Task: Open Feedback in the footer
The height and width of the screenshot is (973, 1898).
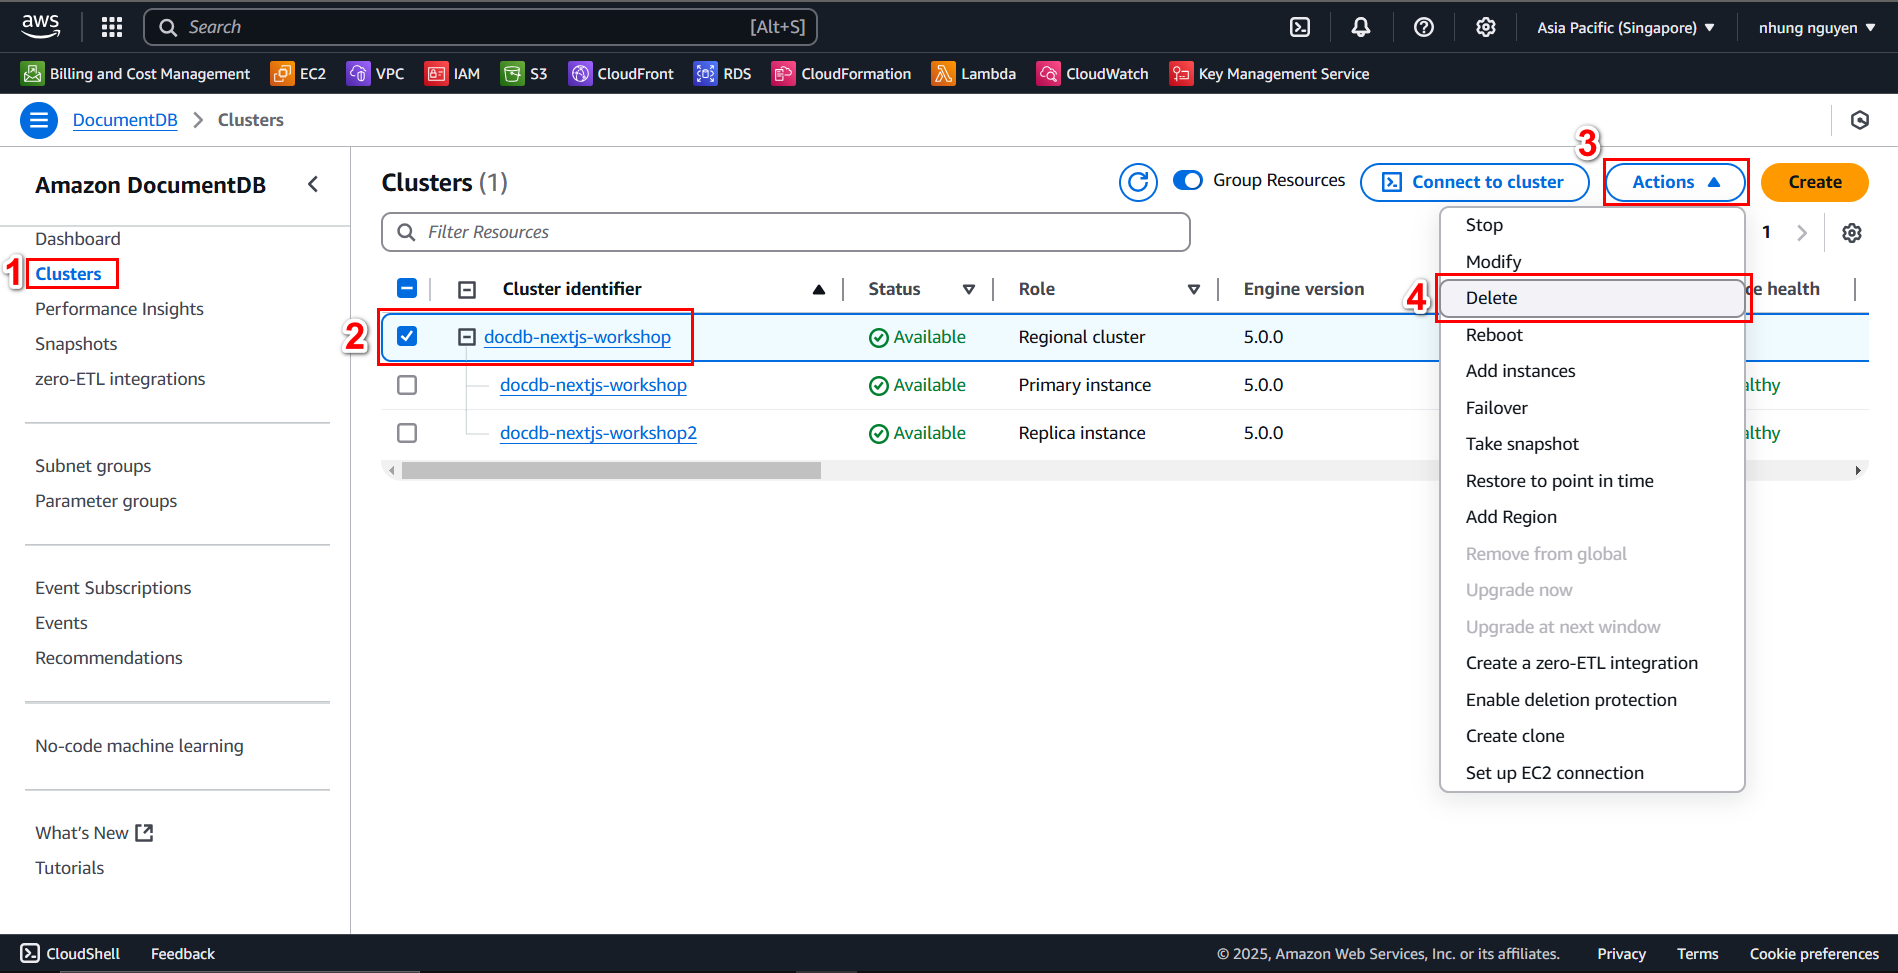Action: click(x=183, y=954)
